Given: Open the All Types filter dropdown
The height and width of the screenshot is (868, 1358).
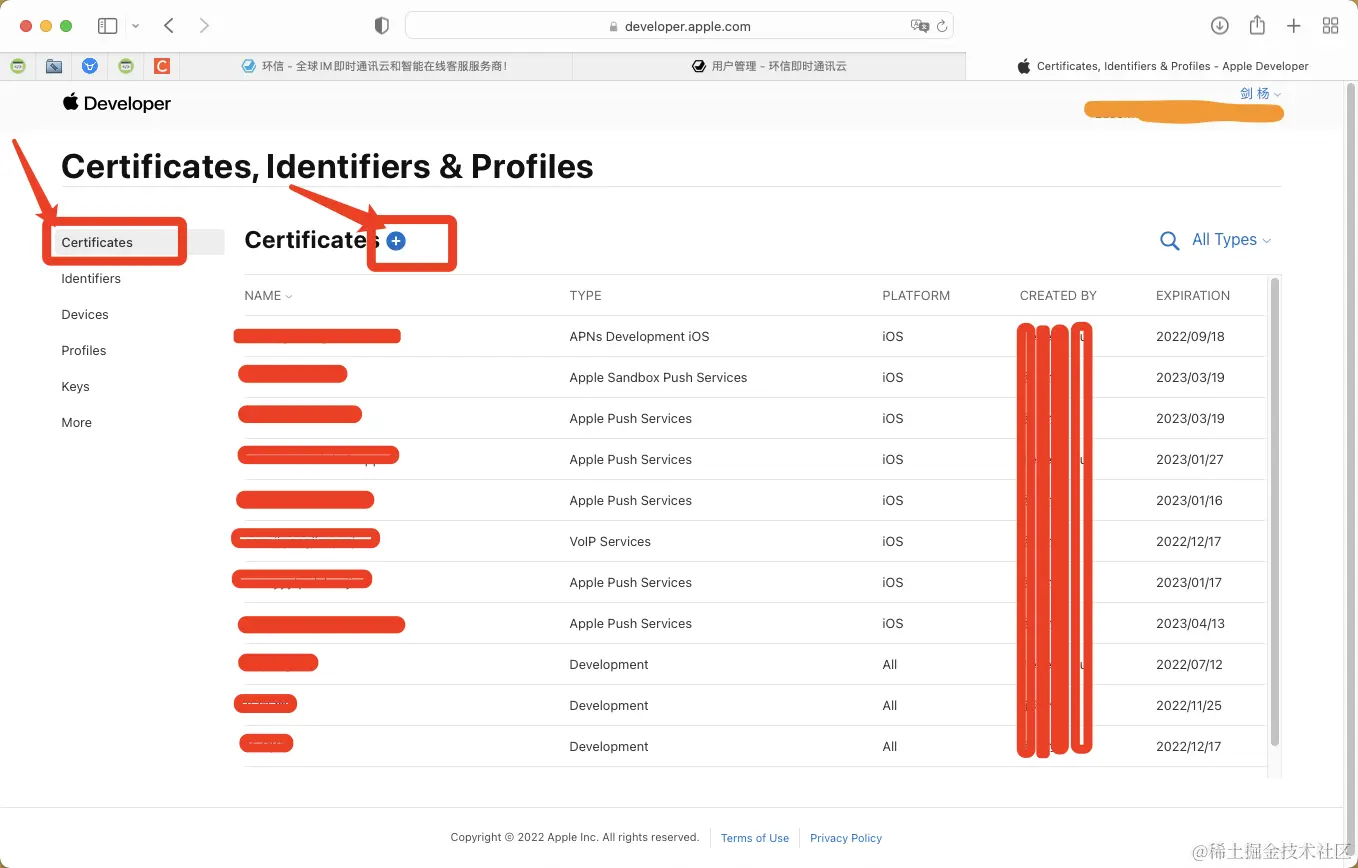Looking at the screenshot, I should pyautogui.click(x=1232, y=240).
